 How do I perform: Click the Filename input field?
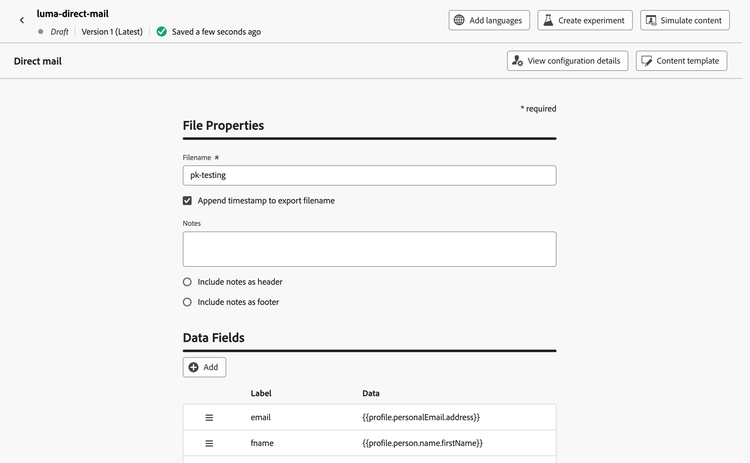pos(369,175)
